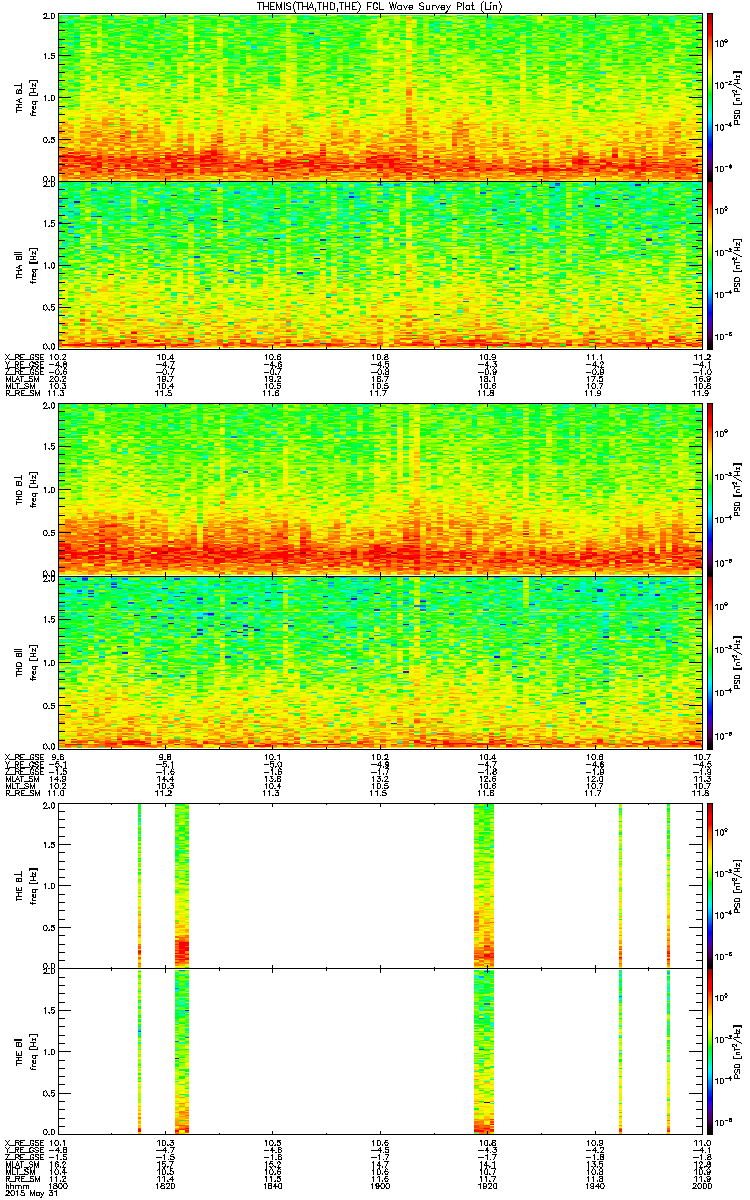Click the R_RE_SM label under the THE panels

click(x=21, y=1180)
